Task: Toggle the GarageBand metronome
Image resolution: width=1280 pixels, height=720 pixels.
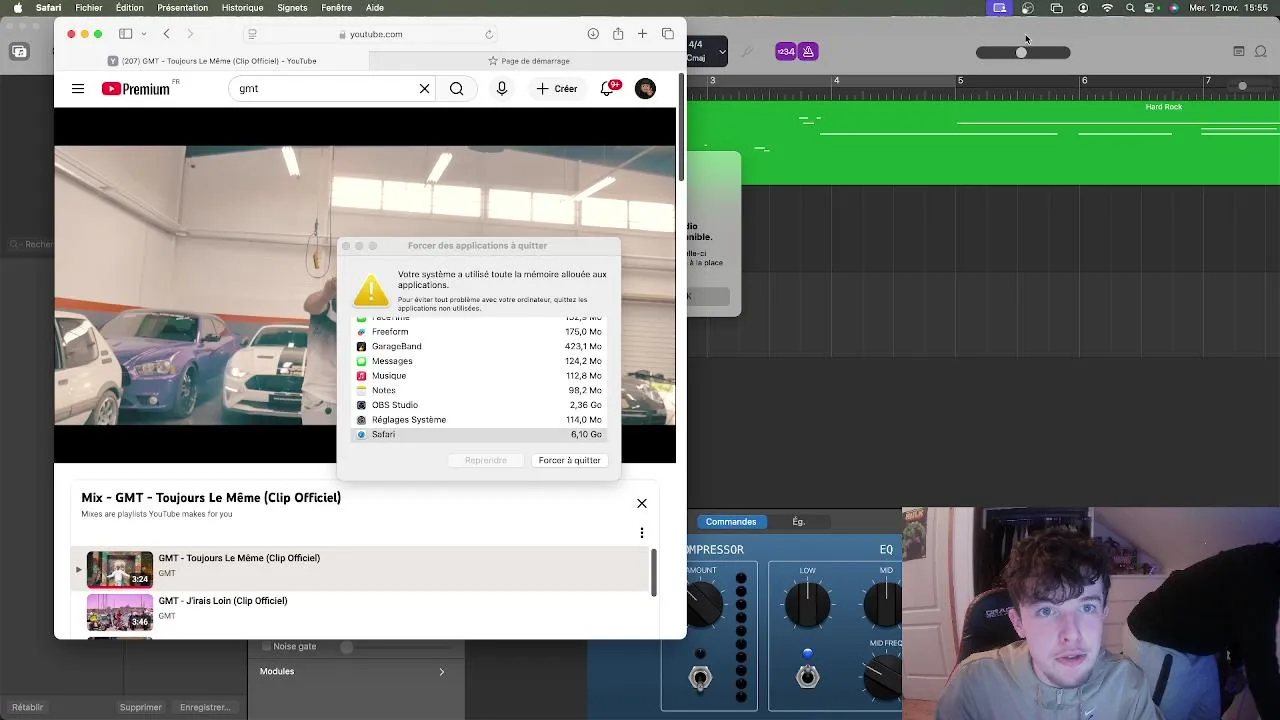Action: 808,52
